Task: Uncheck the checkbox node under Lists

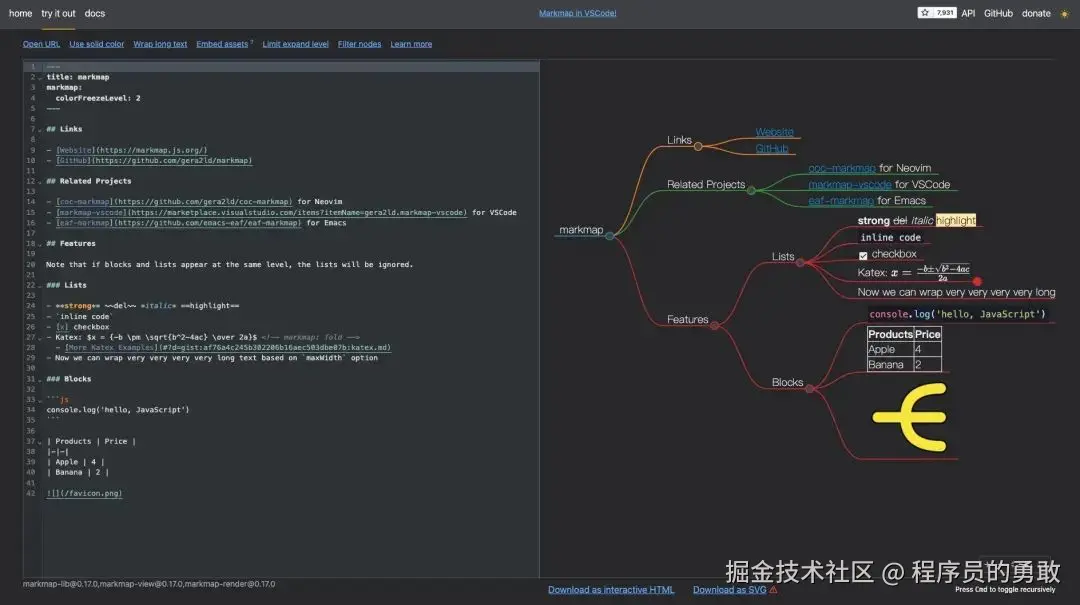Action: [x=862, y=254]
